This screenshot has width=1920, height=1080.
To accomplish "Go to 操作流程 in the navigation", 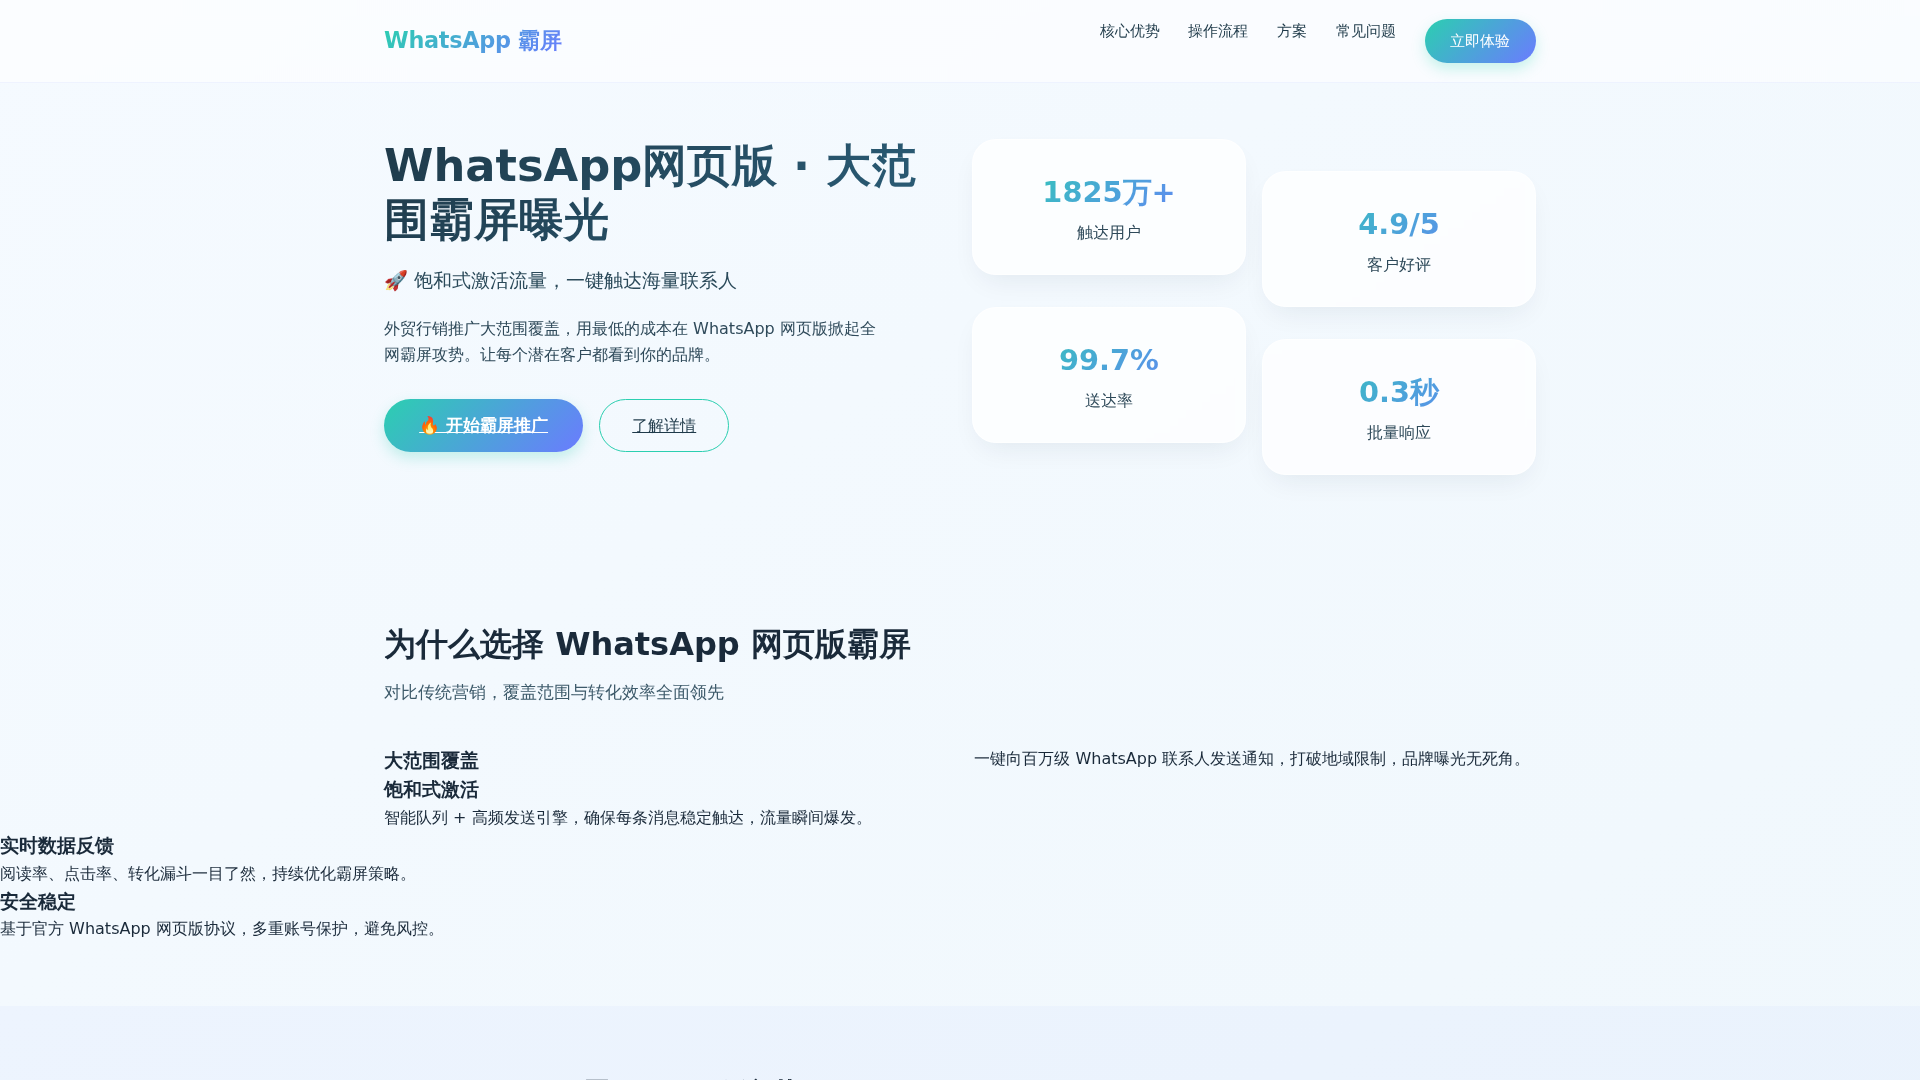I will pos(1217,31).
